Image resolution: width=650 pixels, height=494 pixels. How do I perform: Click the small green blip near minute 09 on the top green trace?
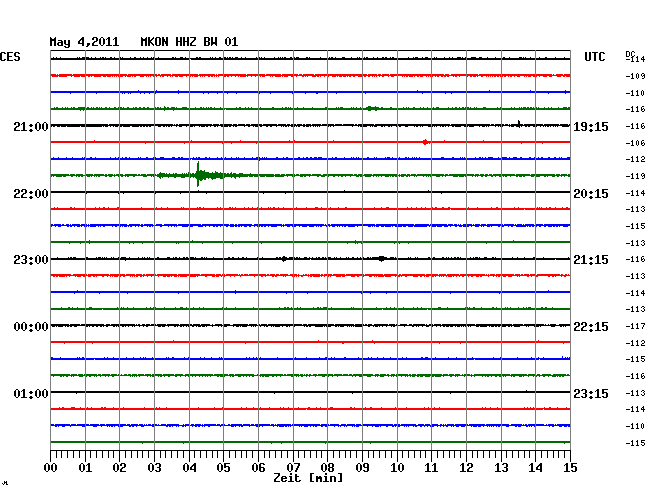pos(371,109)
